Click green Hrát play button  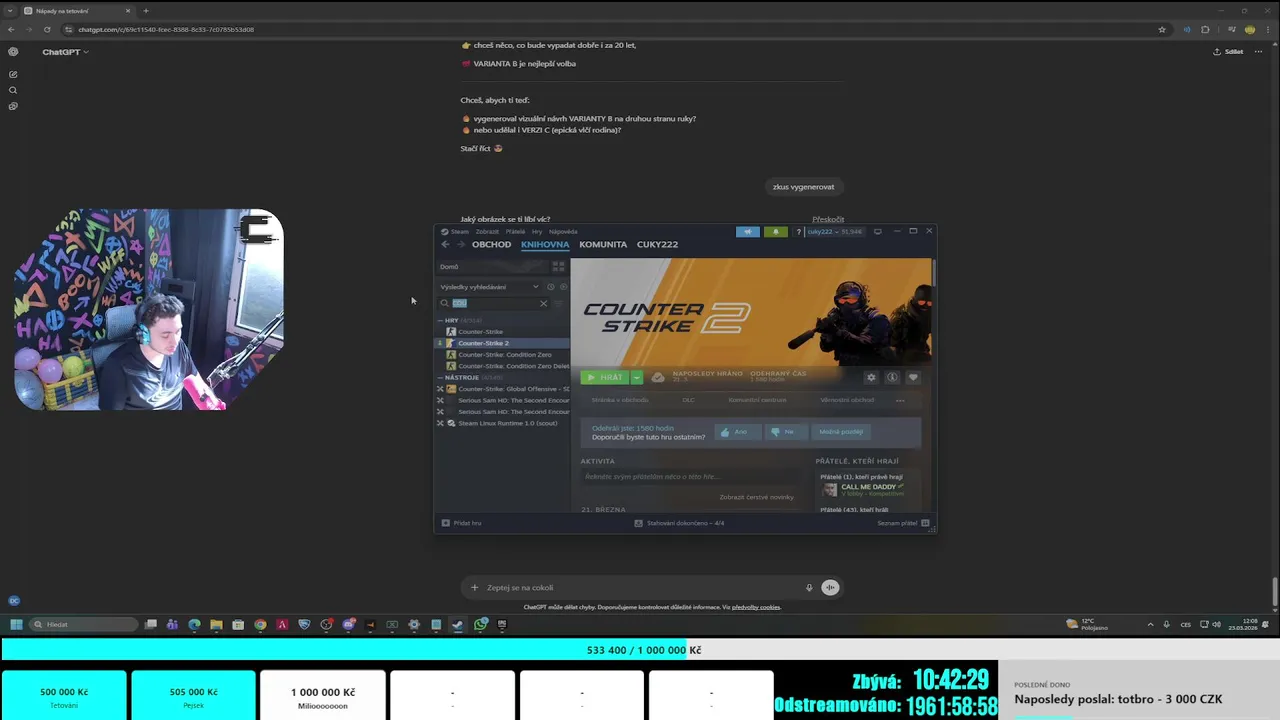(605, 377)
